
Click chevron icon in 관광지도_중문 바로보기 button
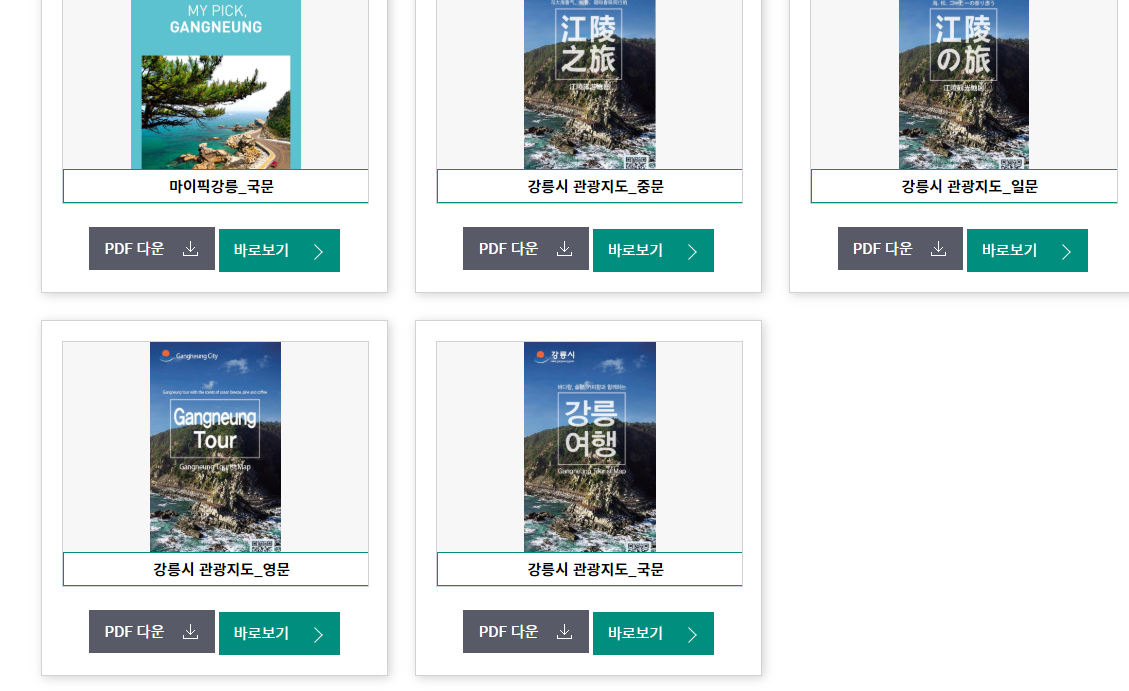pyautogui.click(x=693, y=251)
